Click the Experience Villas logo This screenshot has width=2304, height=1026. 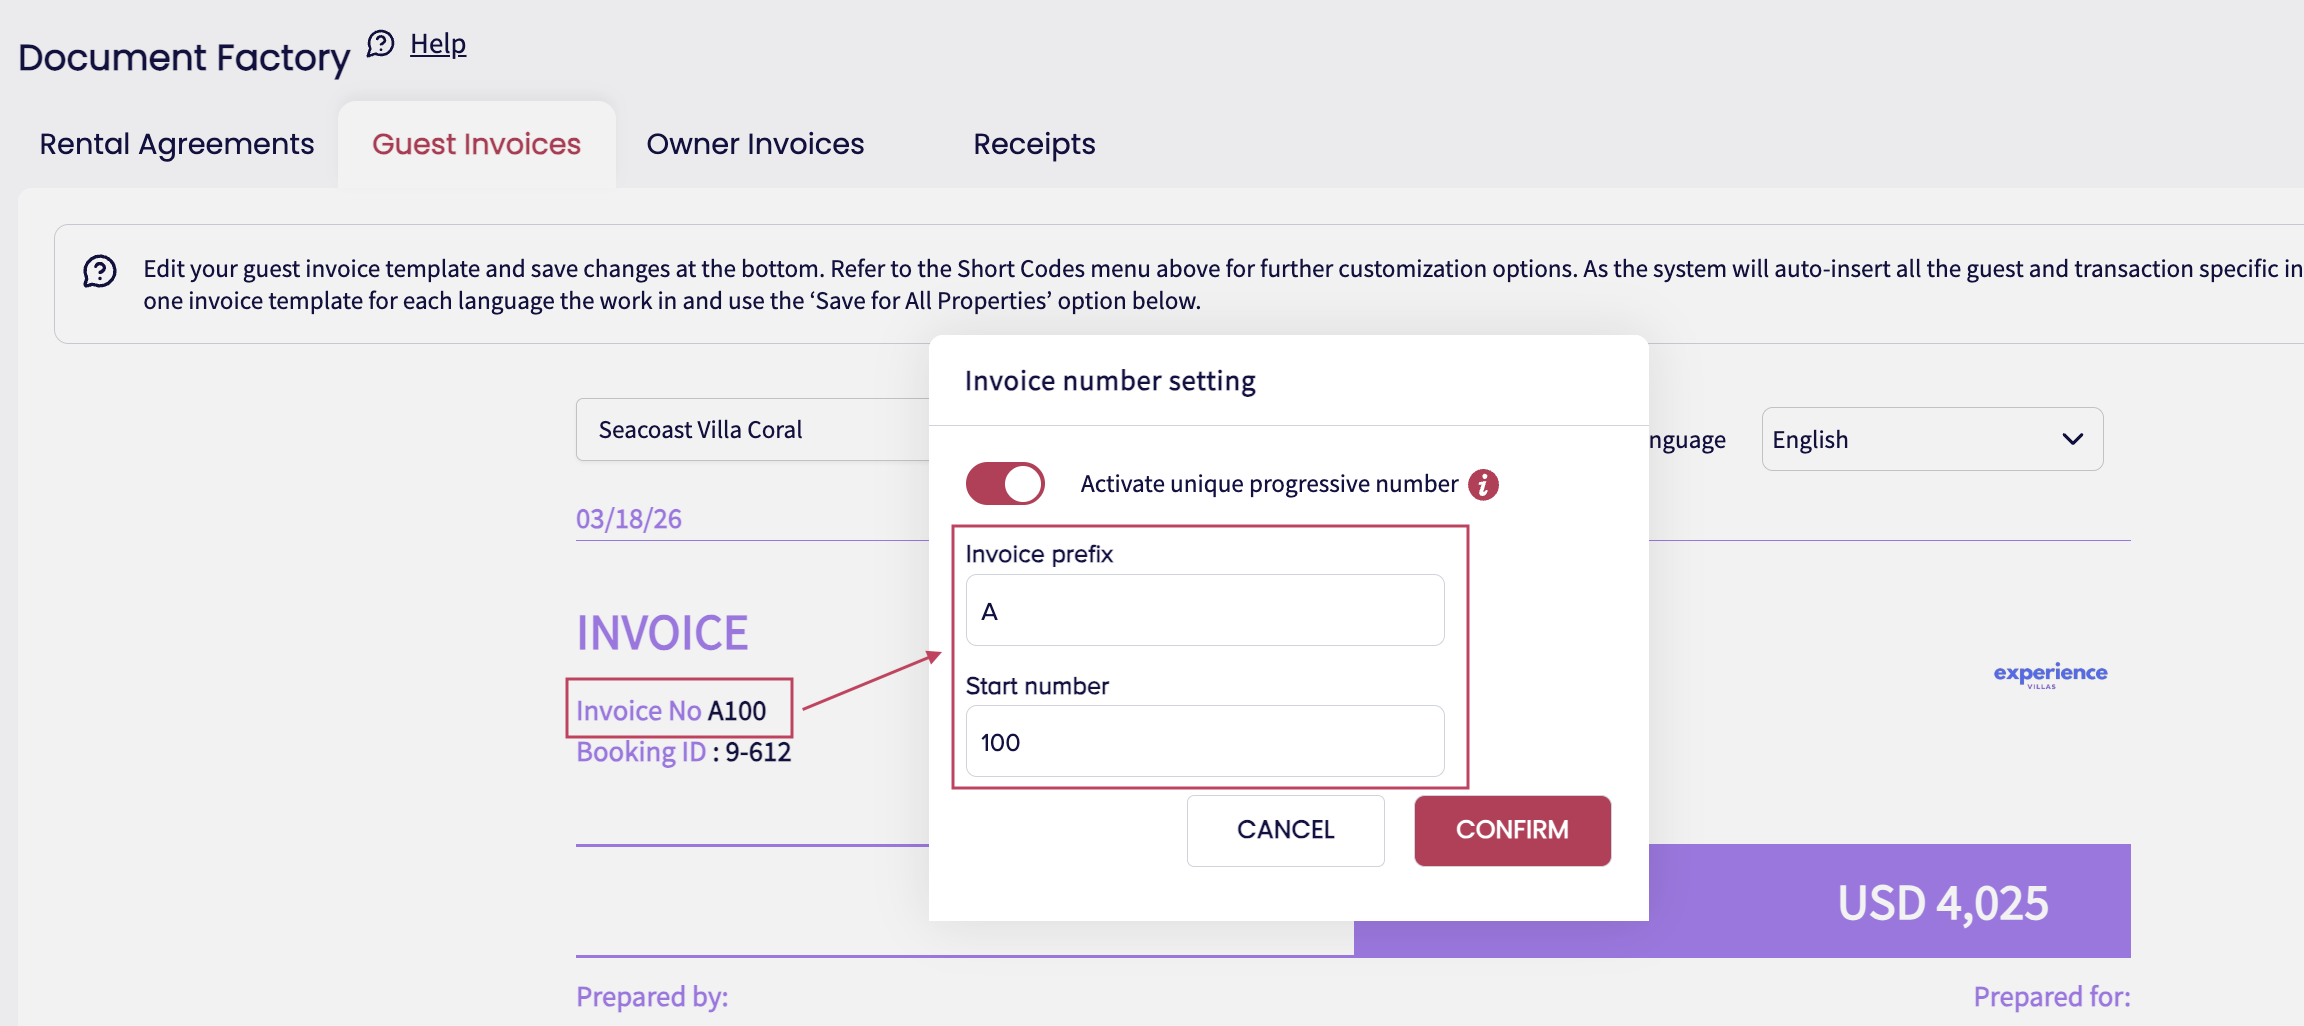pyautogui.click(x=2050, y=674)
